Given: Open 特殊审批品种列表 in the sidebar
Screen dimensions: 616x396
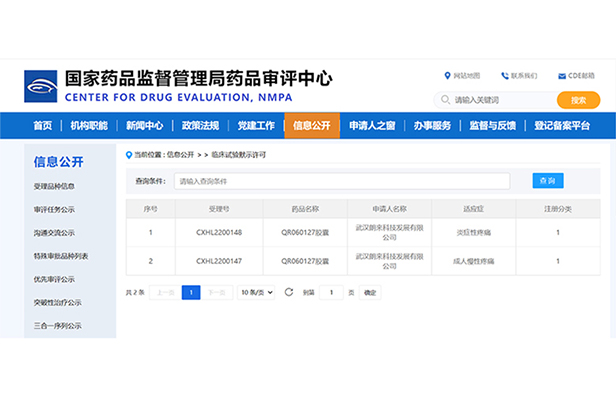Looking at the screenshot, I should (x=61, y=256).
